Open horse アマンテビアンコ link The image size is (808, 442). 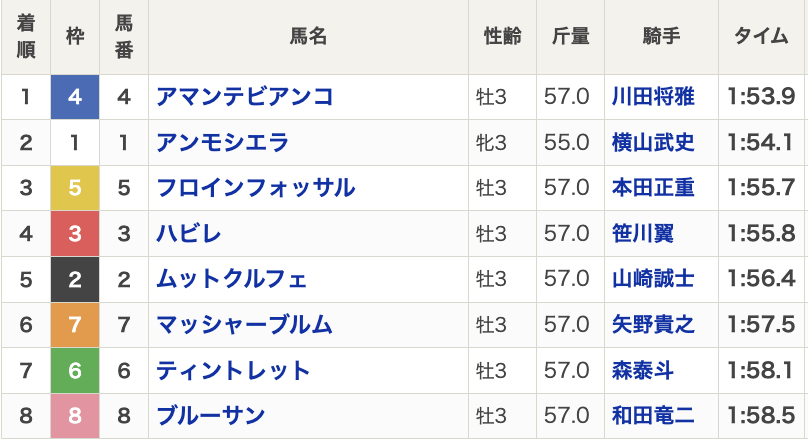(245, 97)
